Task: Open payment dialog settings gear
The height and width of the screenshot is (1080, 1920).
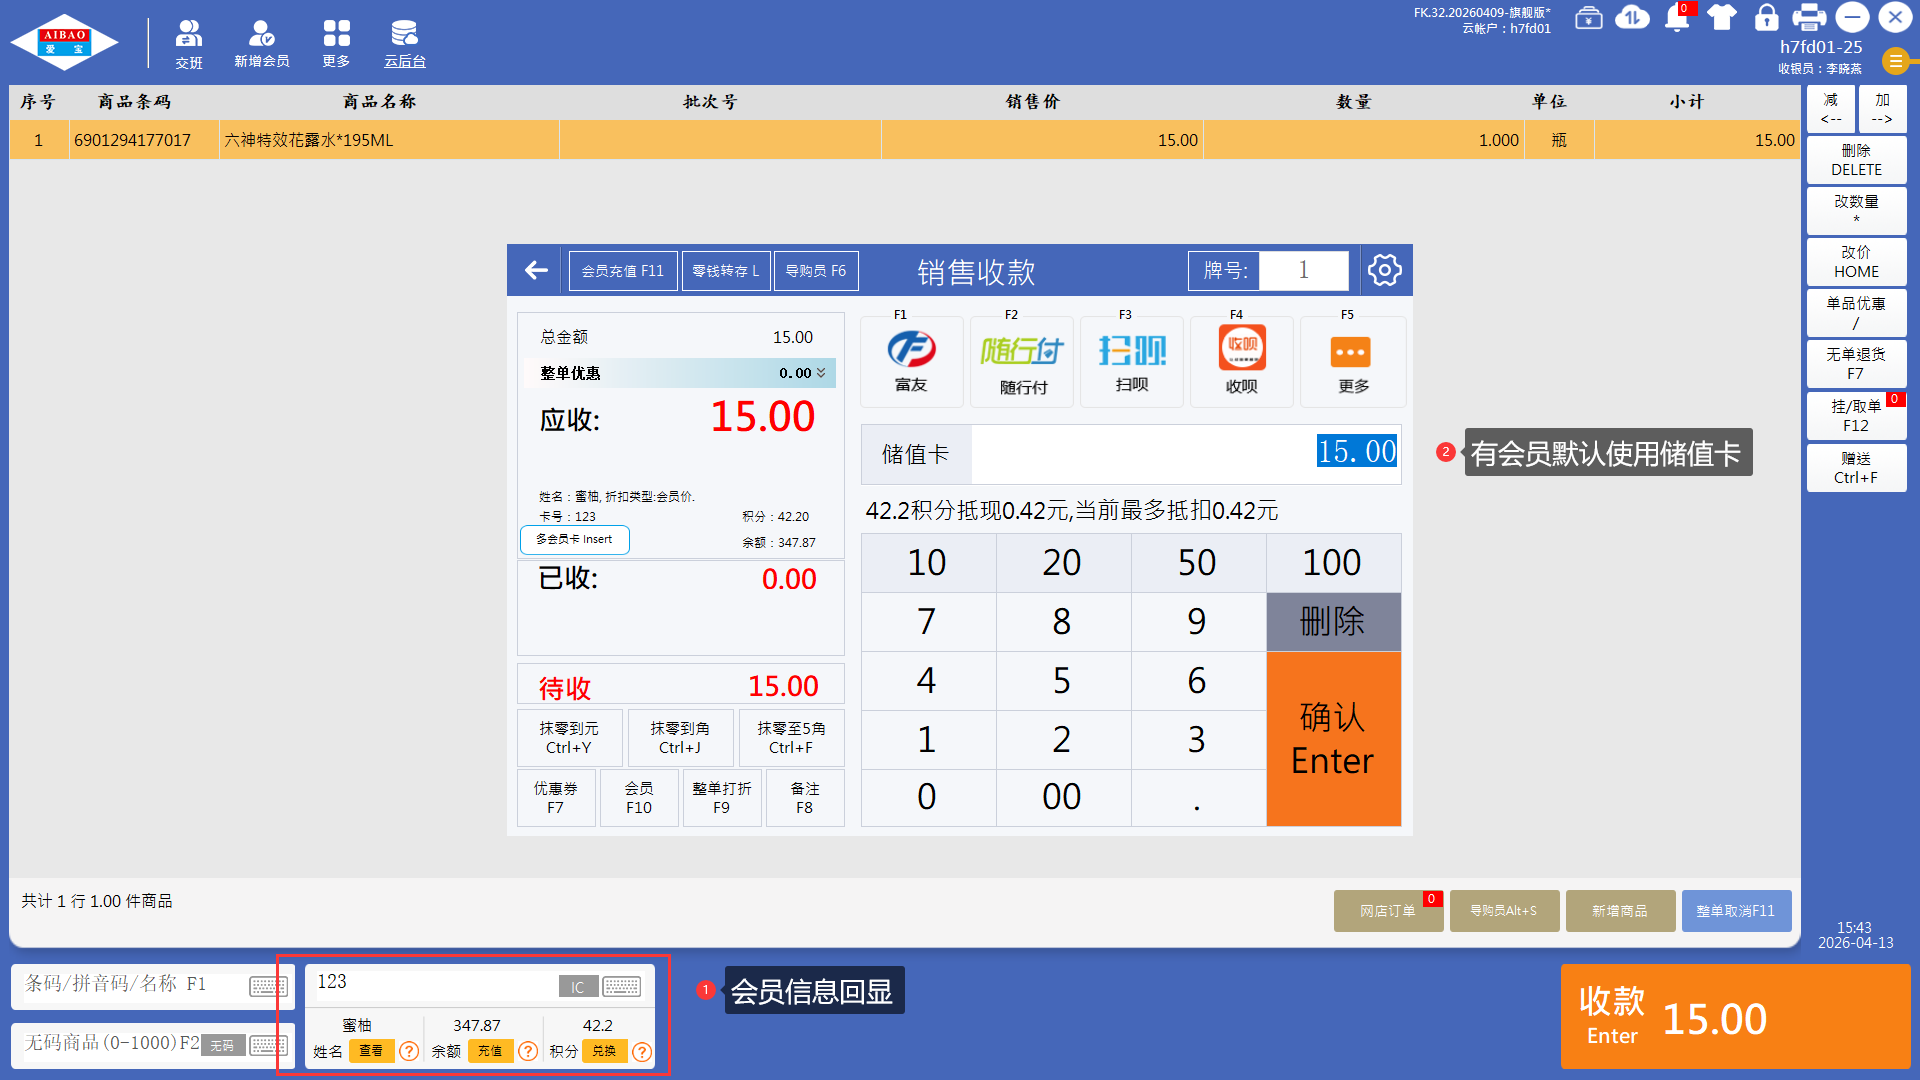Action: point(1384,270)
